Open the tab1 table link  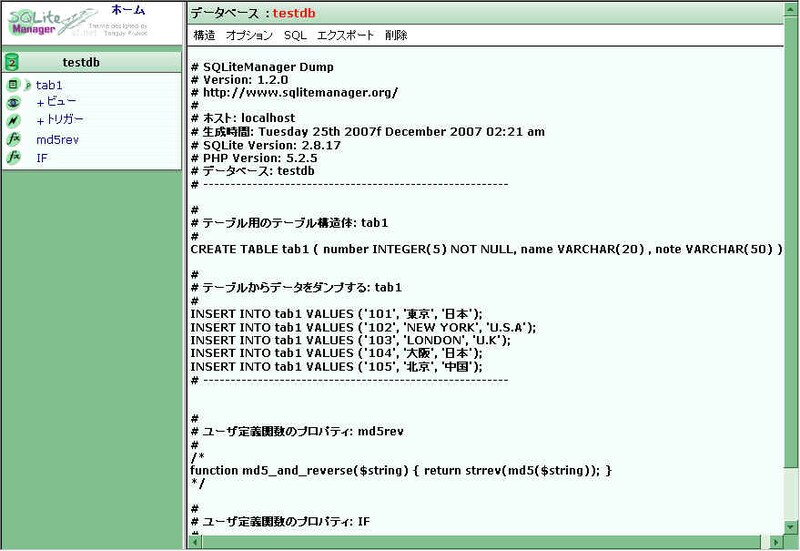pyautogui.click(x=49, y=85)
